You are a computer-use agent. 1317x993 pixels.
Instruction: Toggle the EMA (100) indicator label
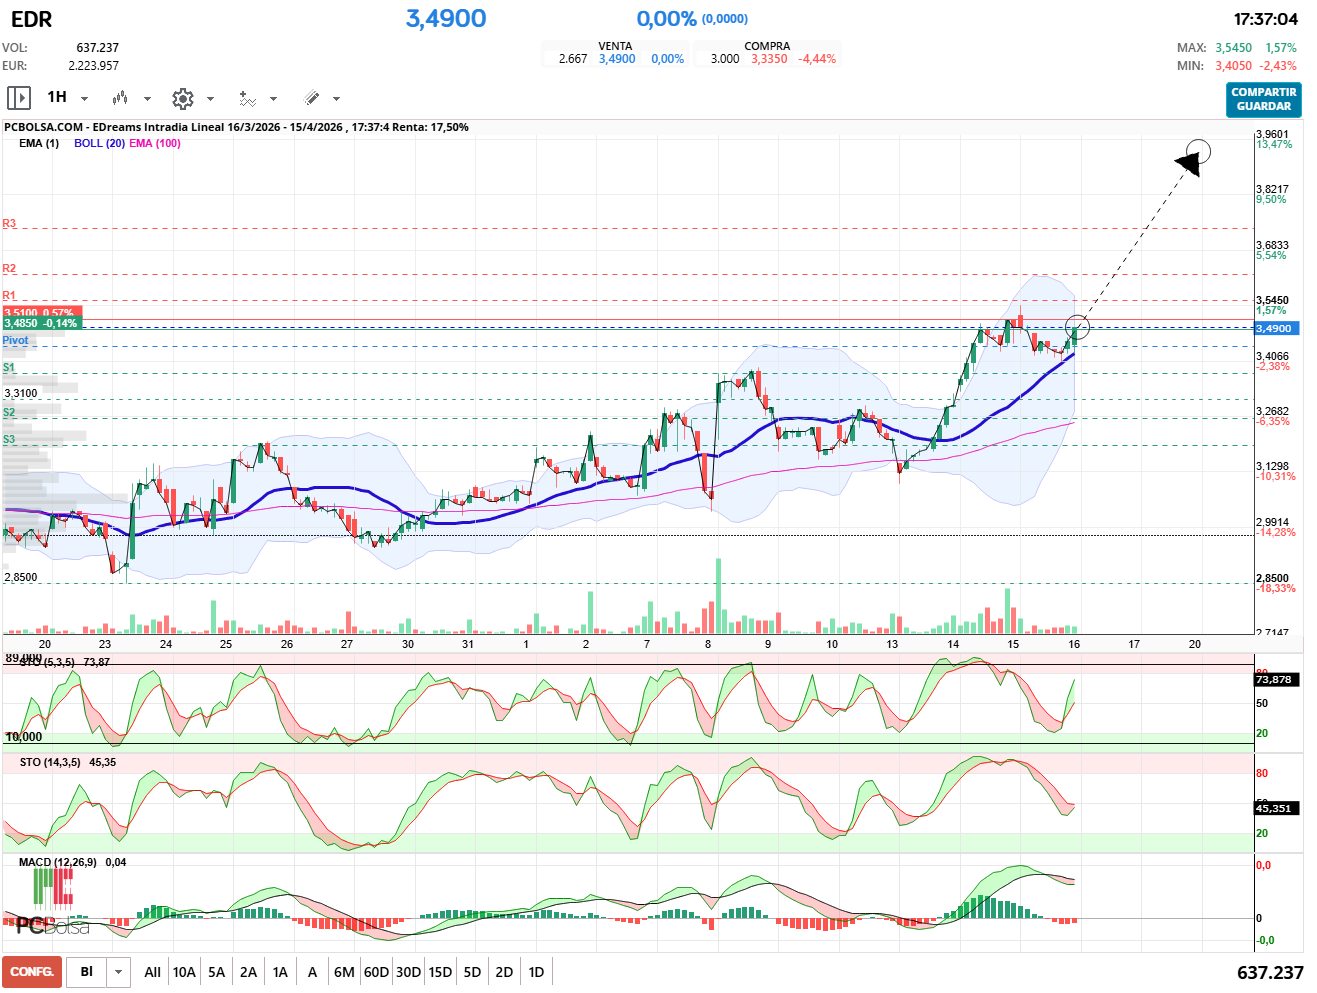click(x=155, y=143)
